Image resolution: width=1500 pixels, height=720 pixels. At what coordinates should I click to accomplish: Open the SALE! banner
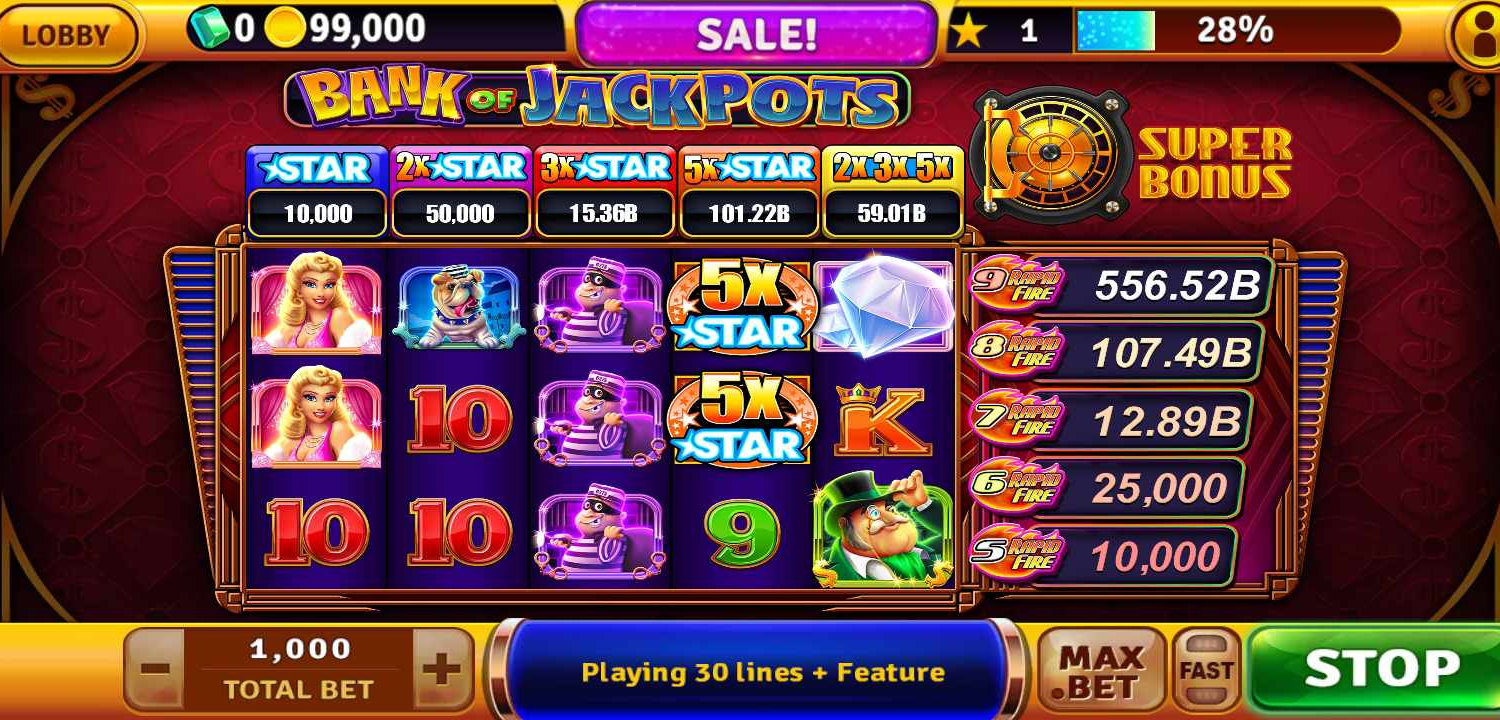[x=757, y=33]
